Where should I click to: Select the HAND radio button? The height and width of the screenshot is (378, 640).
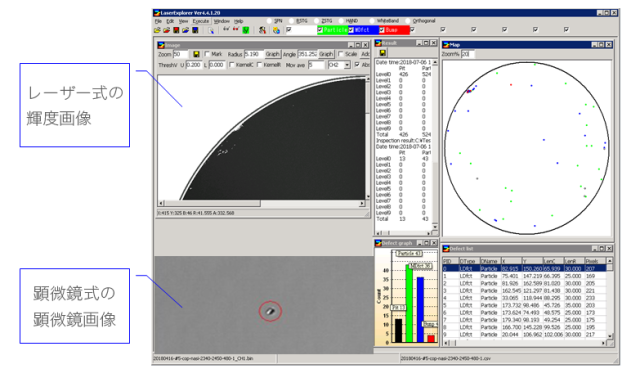tap(341, 21)
